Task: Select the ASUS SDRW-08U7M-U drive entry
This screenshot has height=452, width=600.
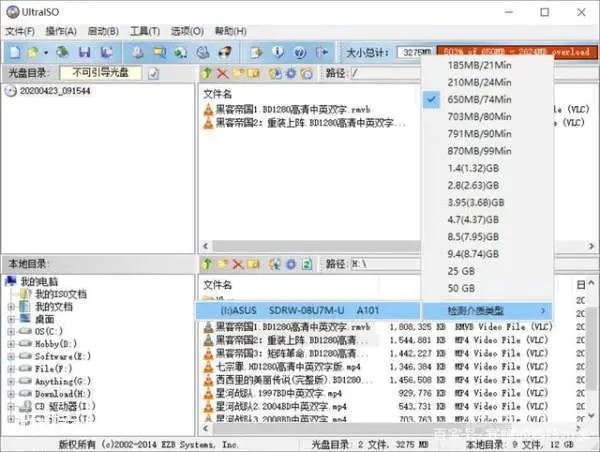Action: [x=308, y=310]
